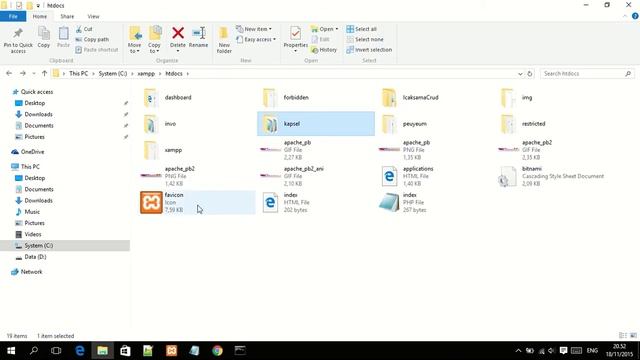Expand the xampp breadcrumb chevron
The width and height of the screenshot is (640, 360).
coord(160,74)
